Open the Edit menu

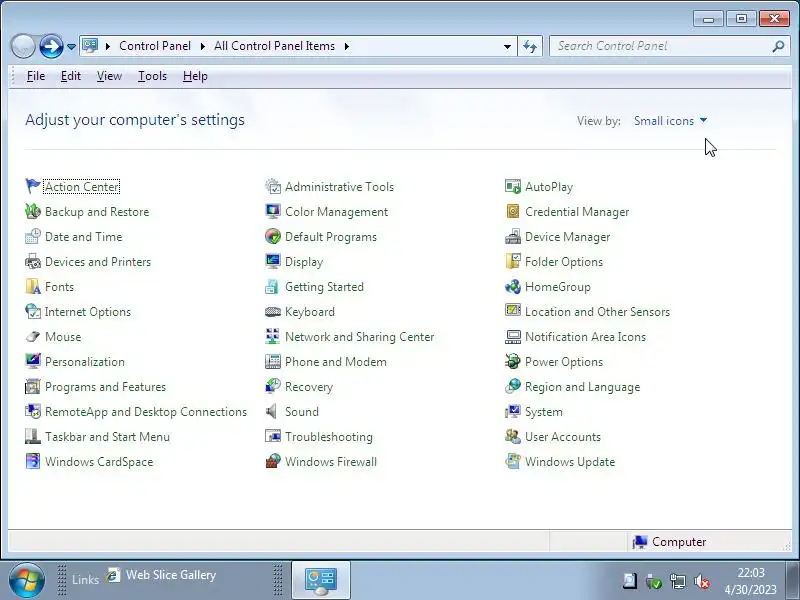pos(70,76)
